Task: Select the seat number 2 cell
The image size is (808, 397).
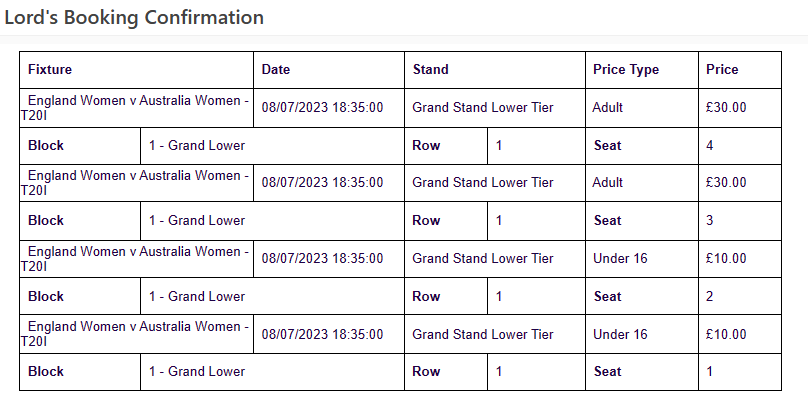Action: 739,296
